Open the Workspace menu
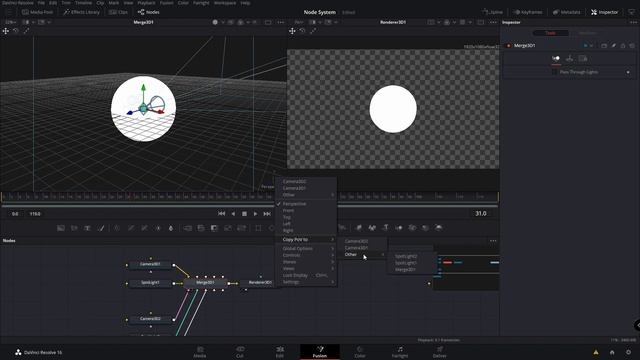640x360 pixels. point(224,3)
